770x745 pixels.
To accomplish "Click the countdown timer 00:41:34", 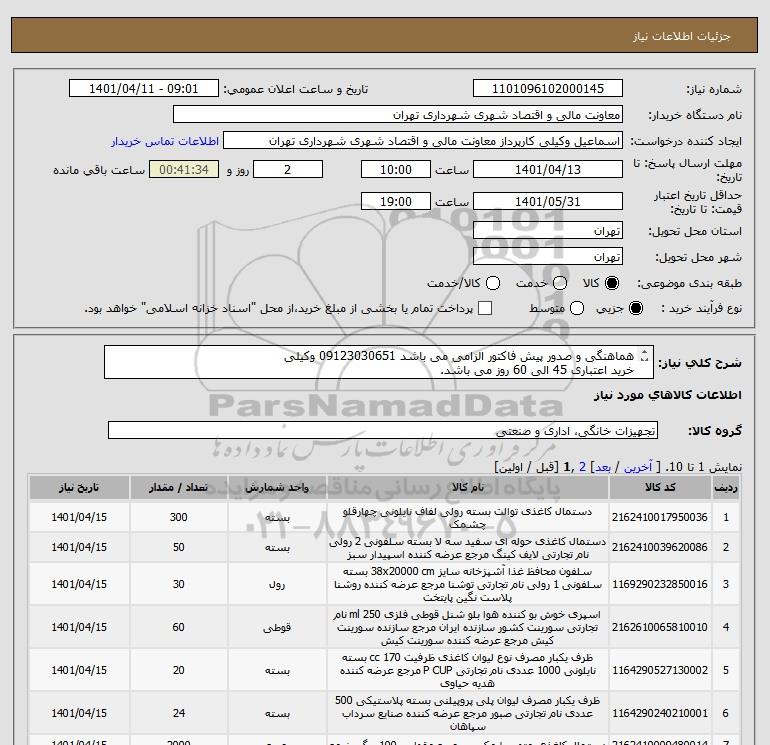I will (184, 169).
